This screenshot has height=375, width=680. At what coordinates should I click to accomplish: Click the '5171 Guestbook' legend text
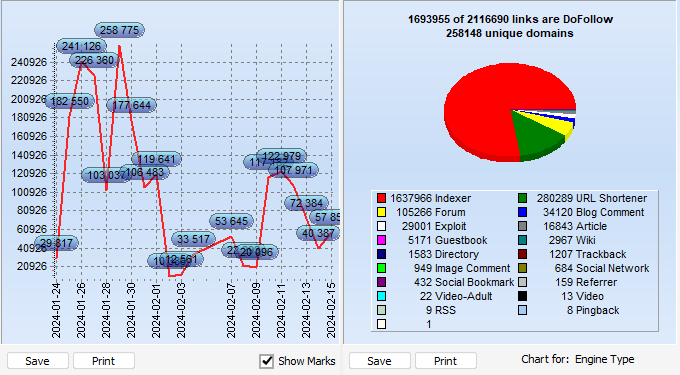448,240
